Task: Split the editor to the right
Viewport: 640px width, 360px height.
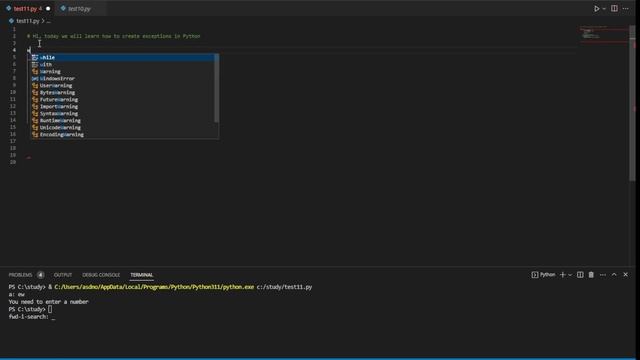Action: click(x=614, y=9)
